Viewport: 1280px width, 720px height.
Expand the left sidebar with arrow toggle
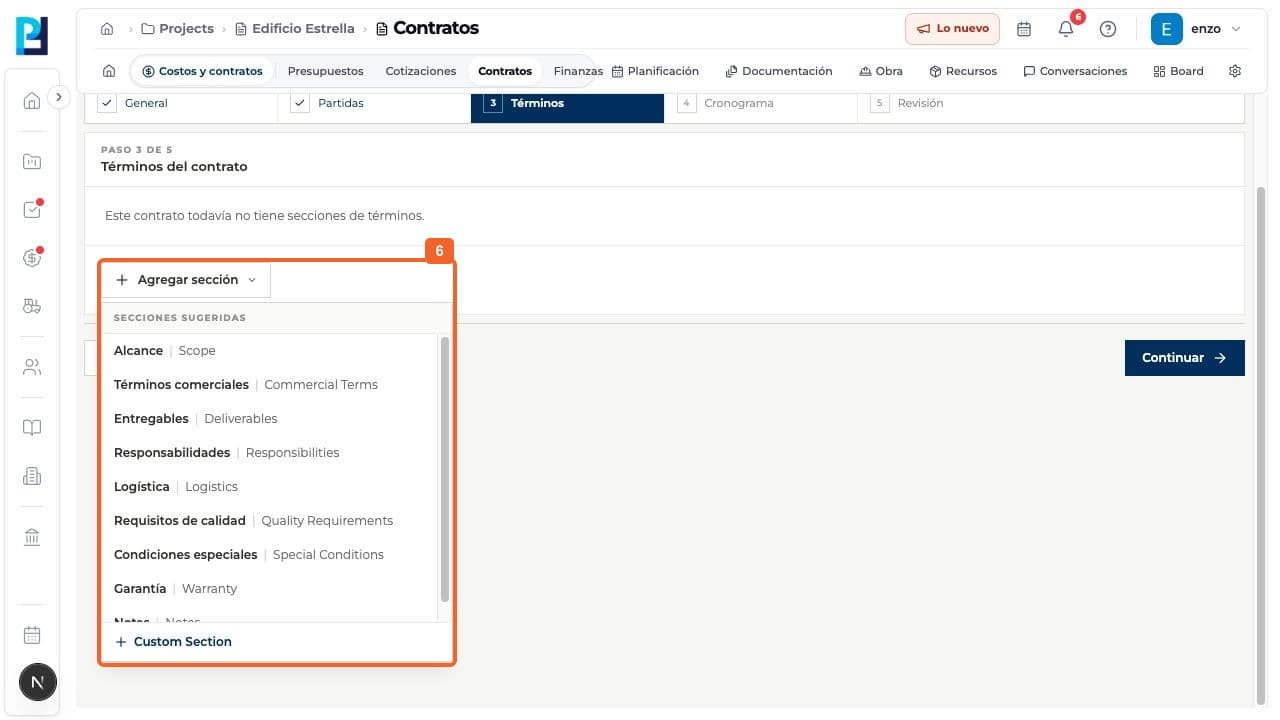[x=58, y=97]
